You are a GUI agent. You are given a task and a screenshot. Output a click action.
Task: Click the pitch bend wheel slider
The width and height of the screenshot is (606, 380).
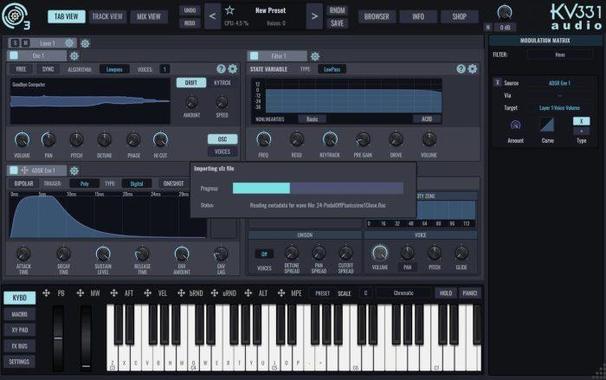click(x=58, y=338)
